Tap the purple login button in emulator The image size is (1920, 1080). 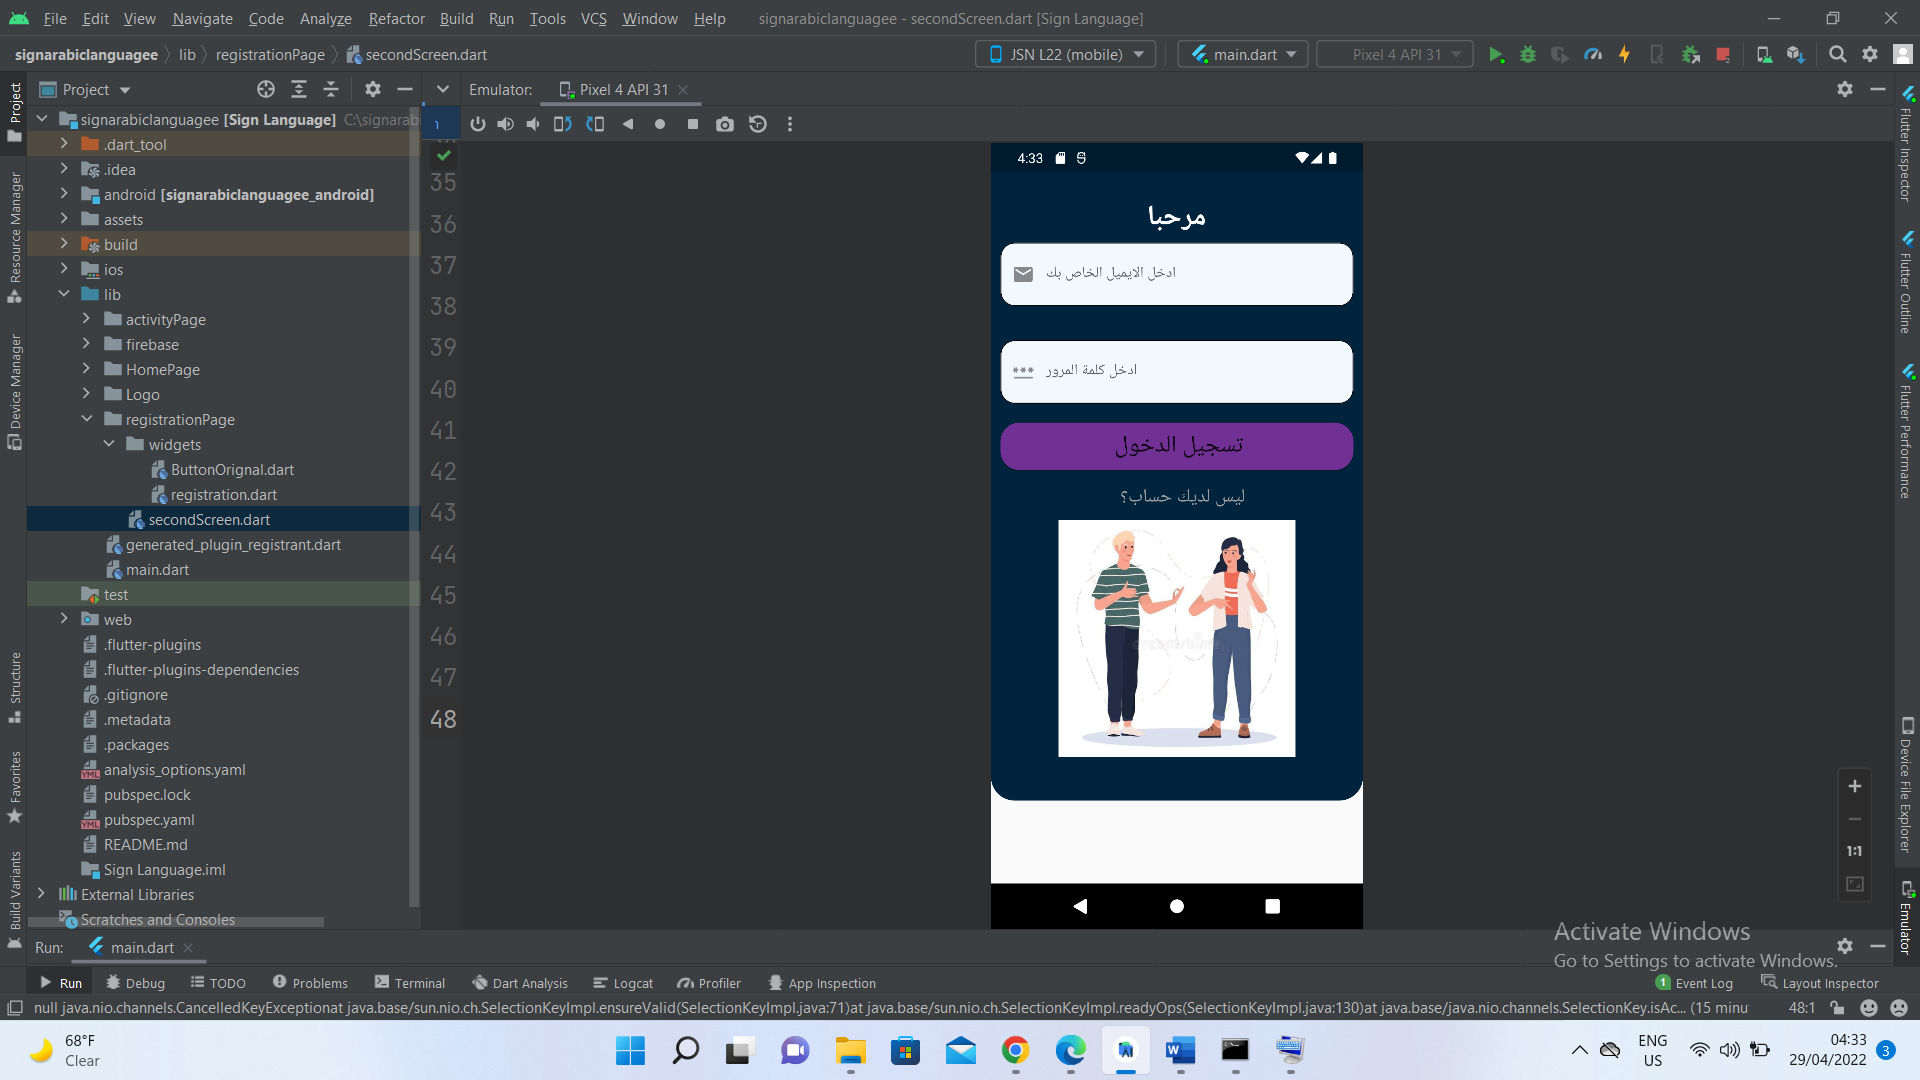pyautogui.click(x=1176, y=446)
